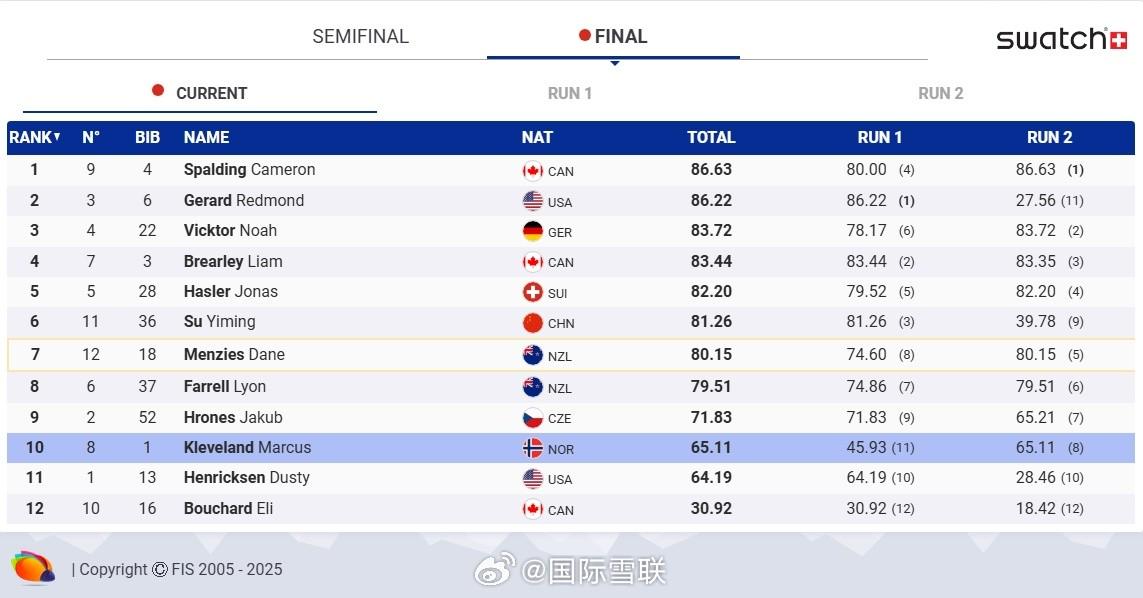
Task: Click the colorful logo in the footer
Action: [33, 568]
